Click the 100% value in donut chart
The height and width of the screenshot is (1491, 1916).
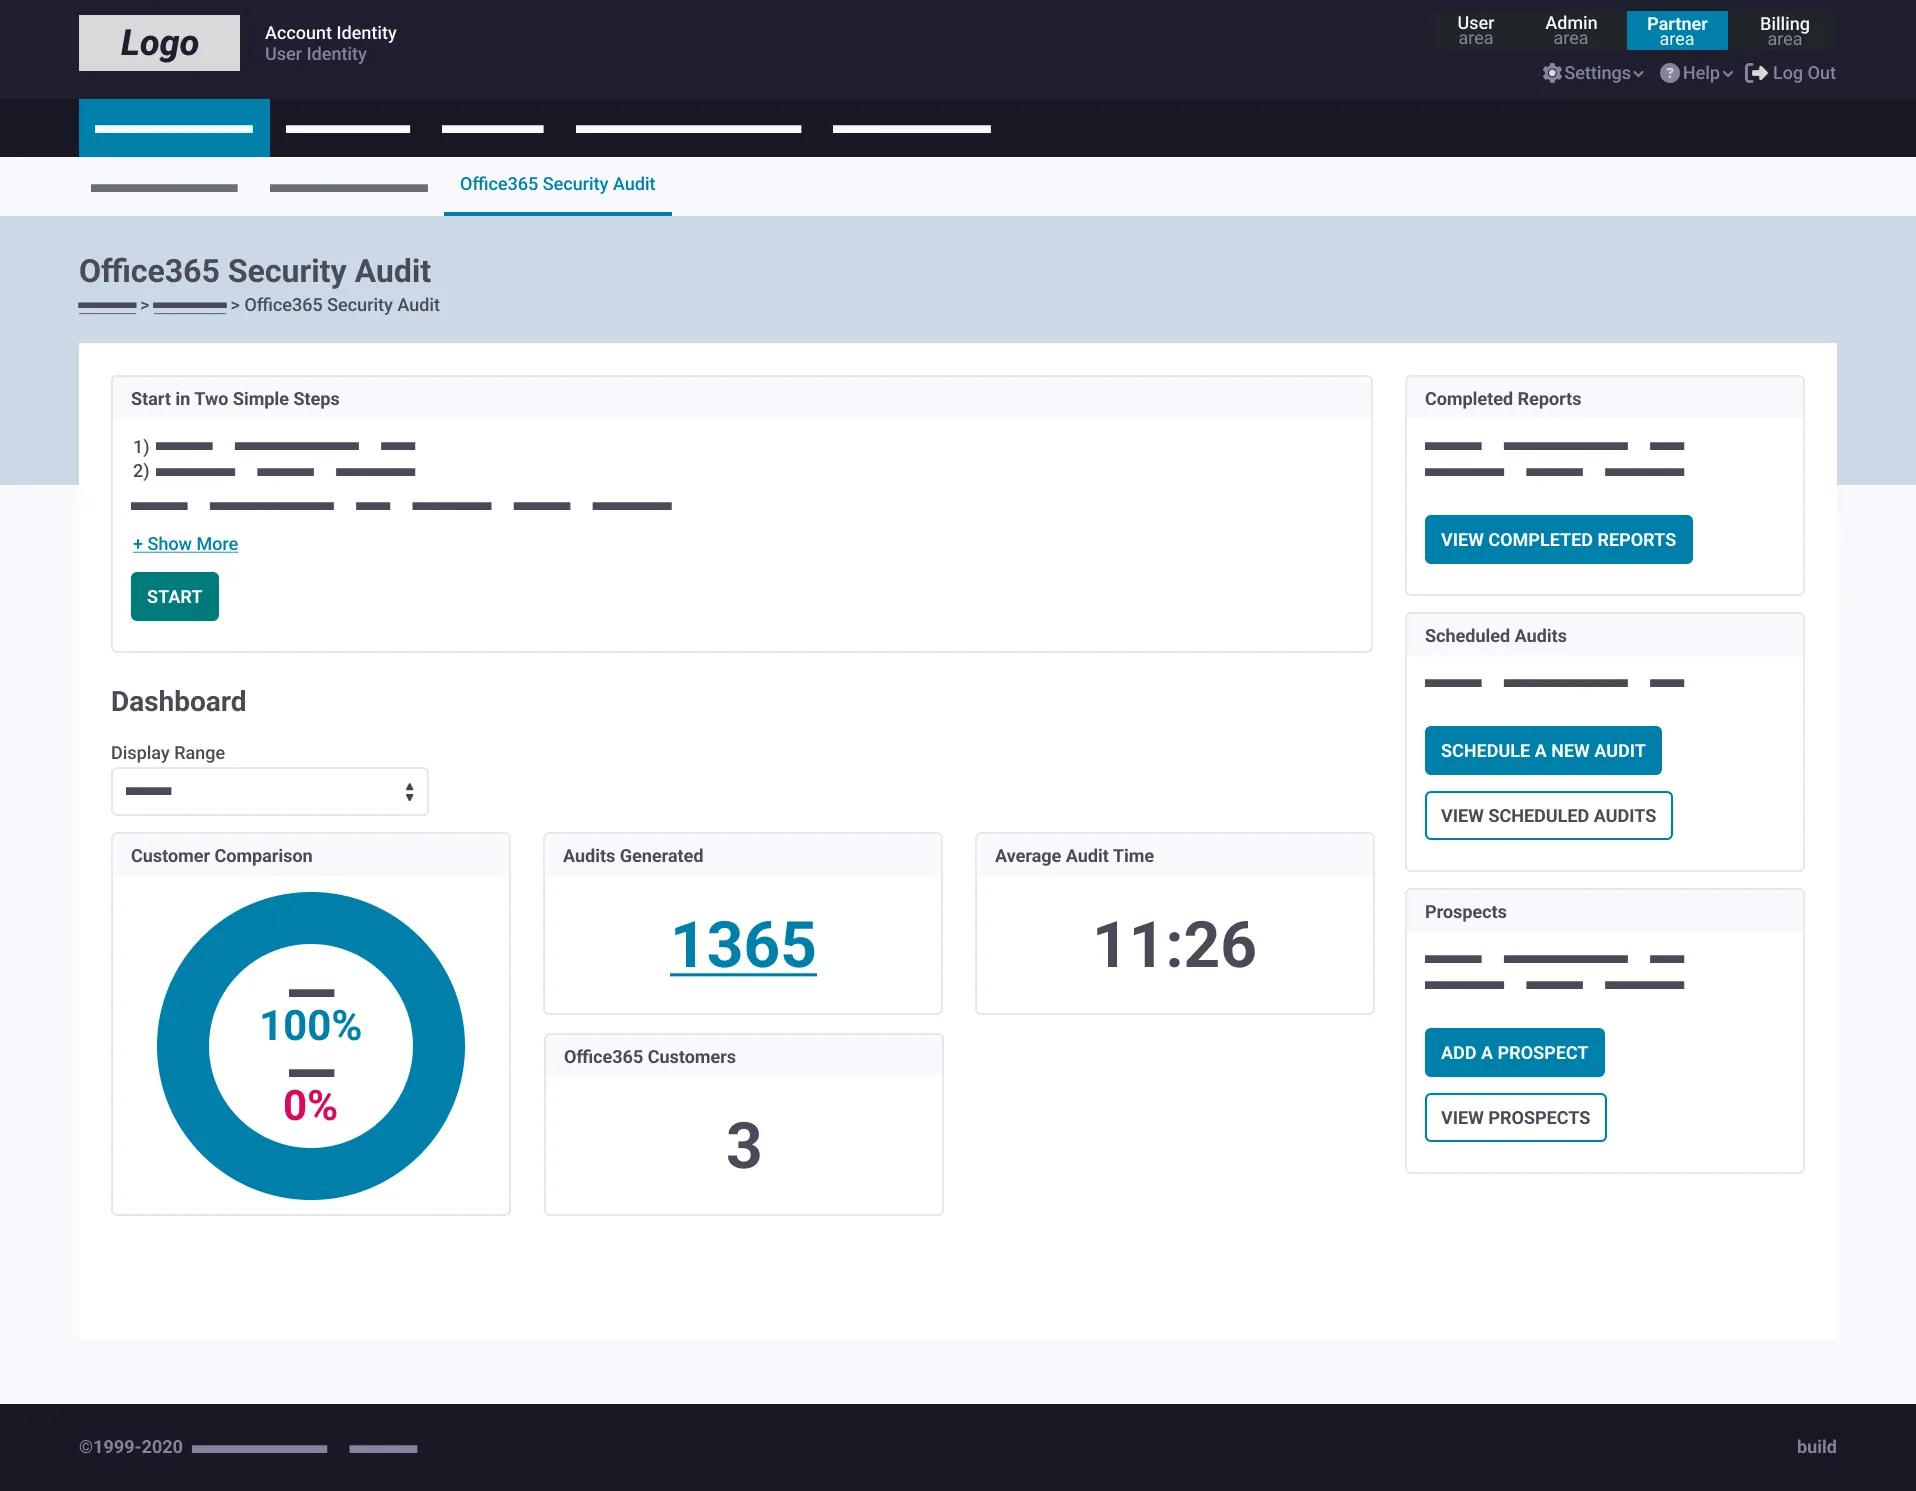[311, 1026]
